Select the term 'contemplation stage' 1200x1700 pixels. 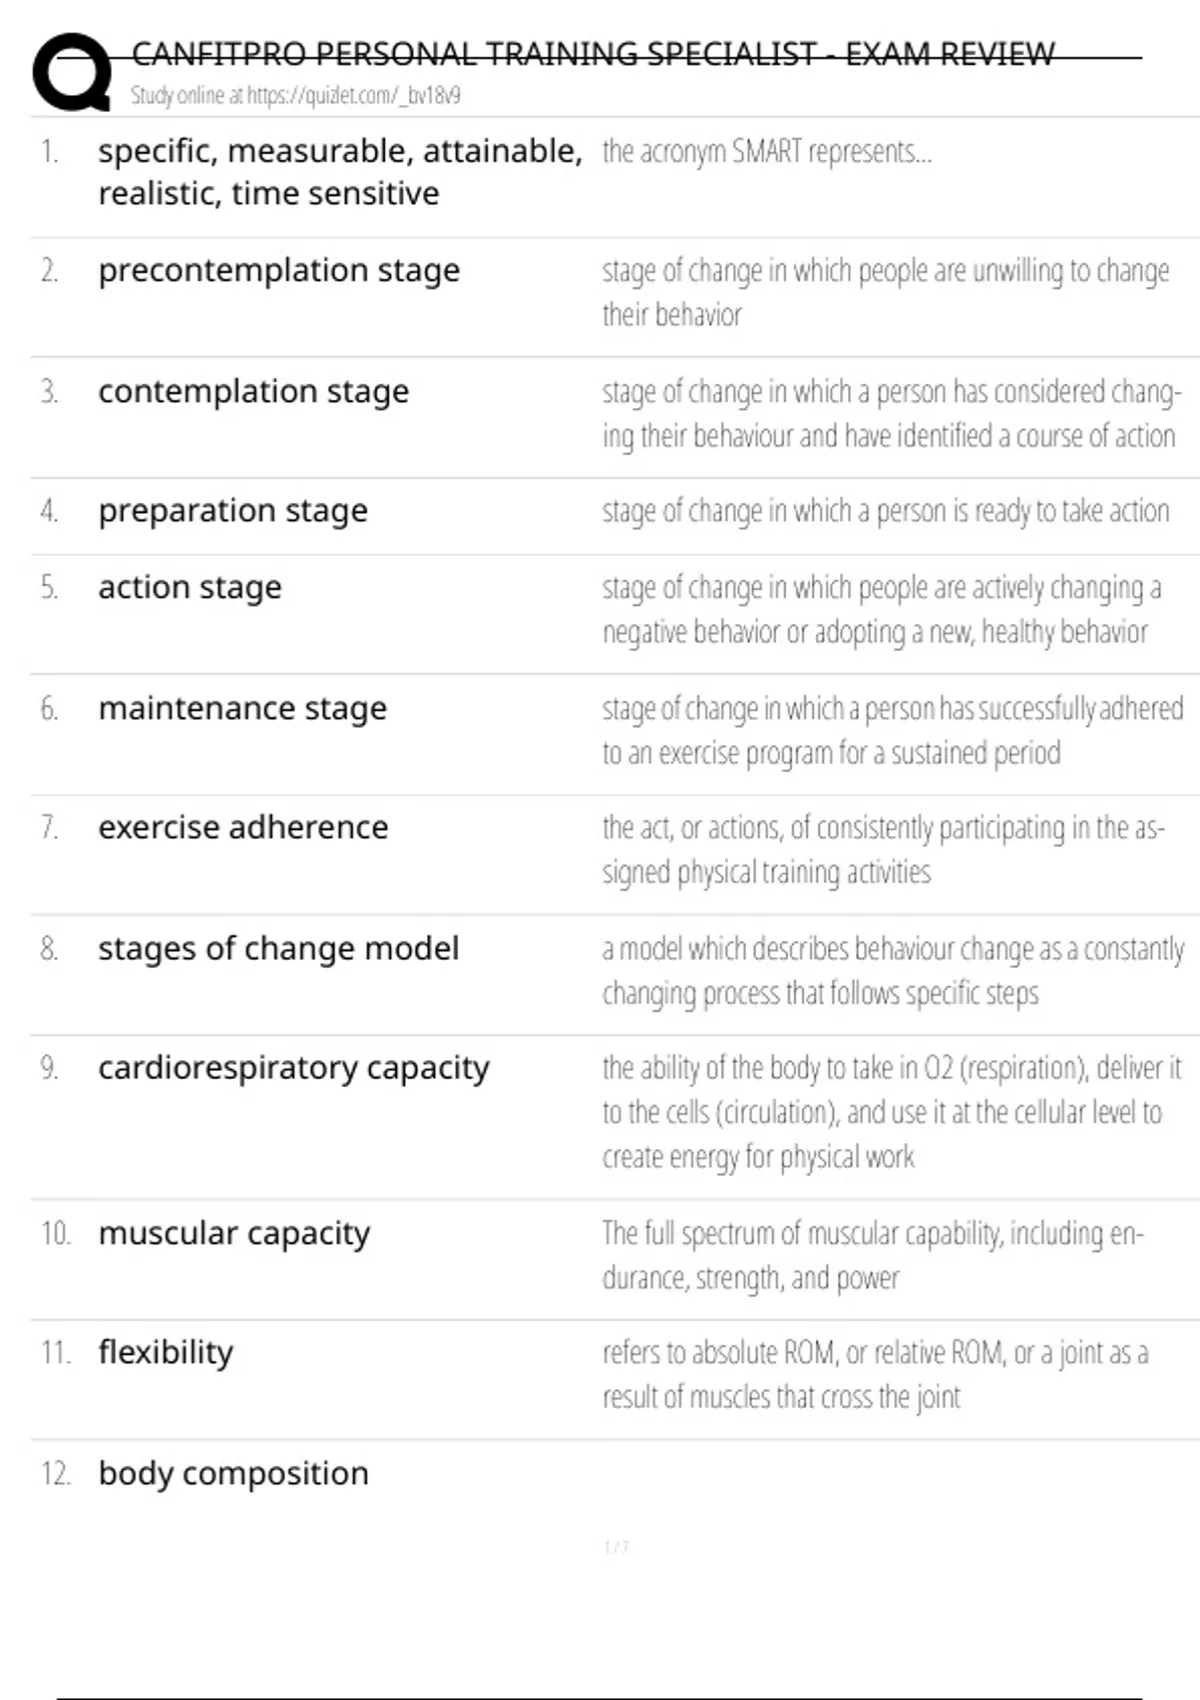[x=253, y=392]
